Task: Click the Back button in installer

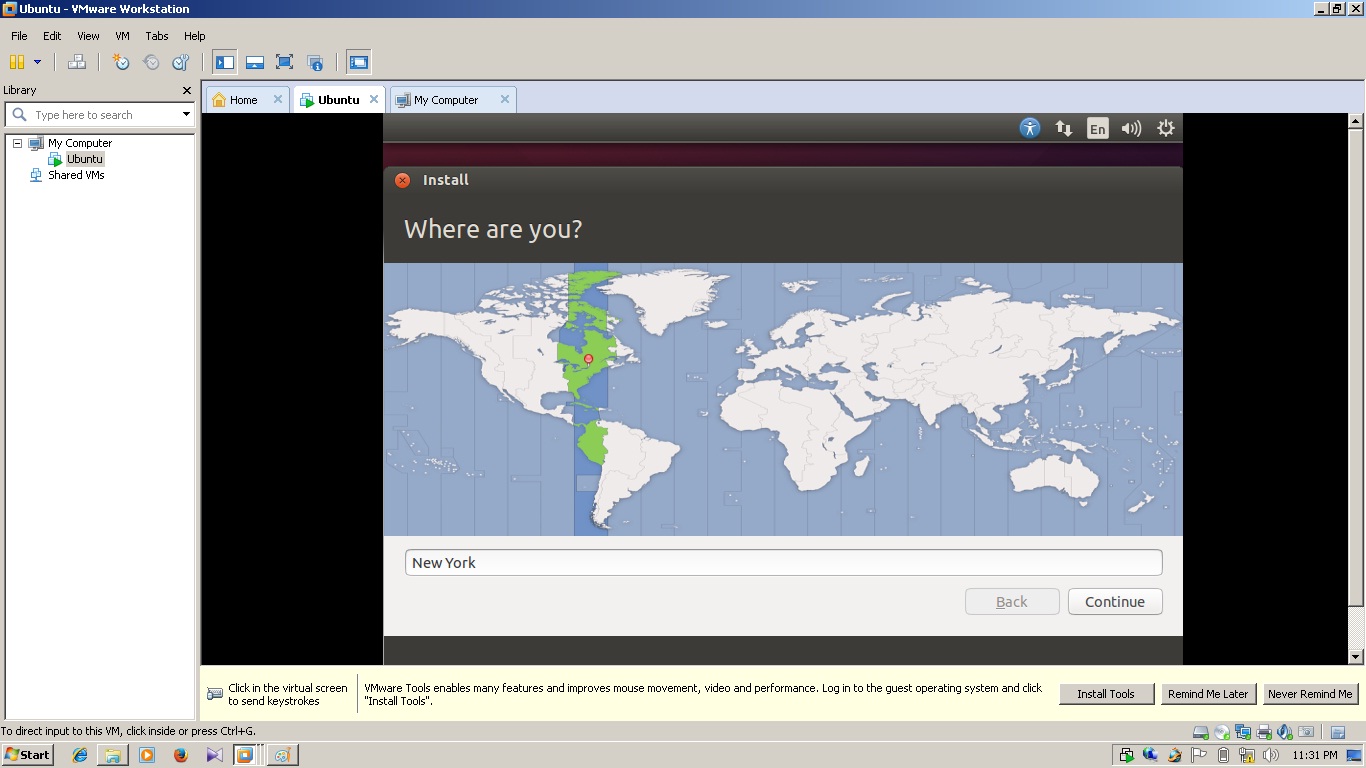Action: tap(1012, 601)
